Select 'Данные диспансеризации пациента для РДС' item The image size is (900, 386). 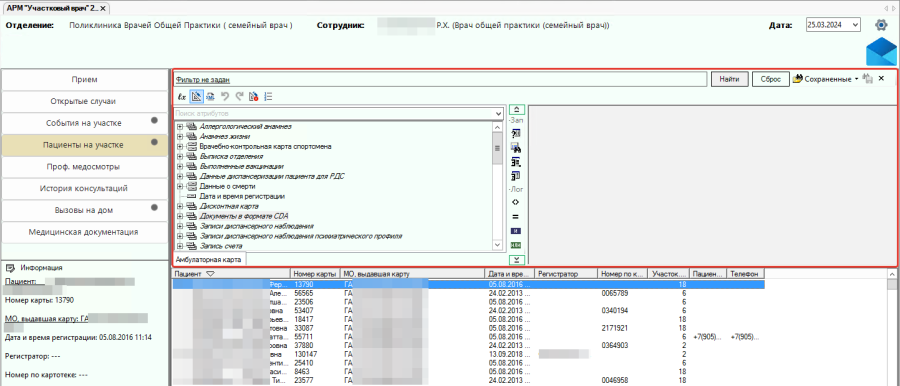(x=271, y=176)
